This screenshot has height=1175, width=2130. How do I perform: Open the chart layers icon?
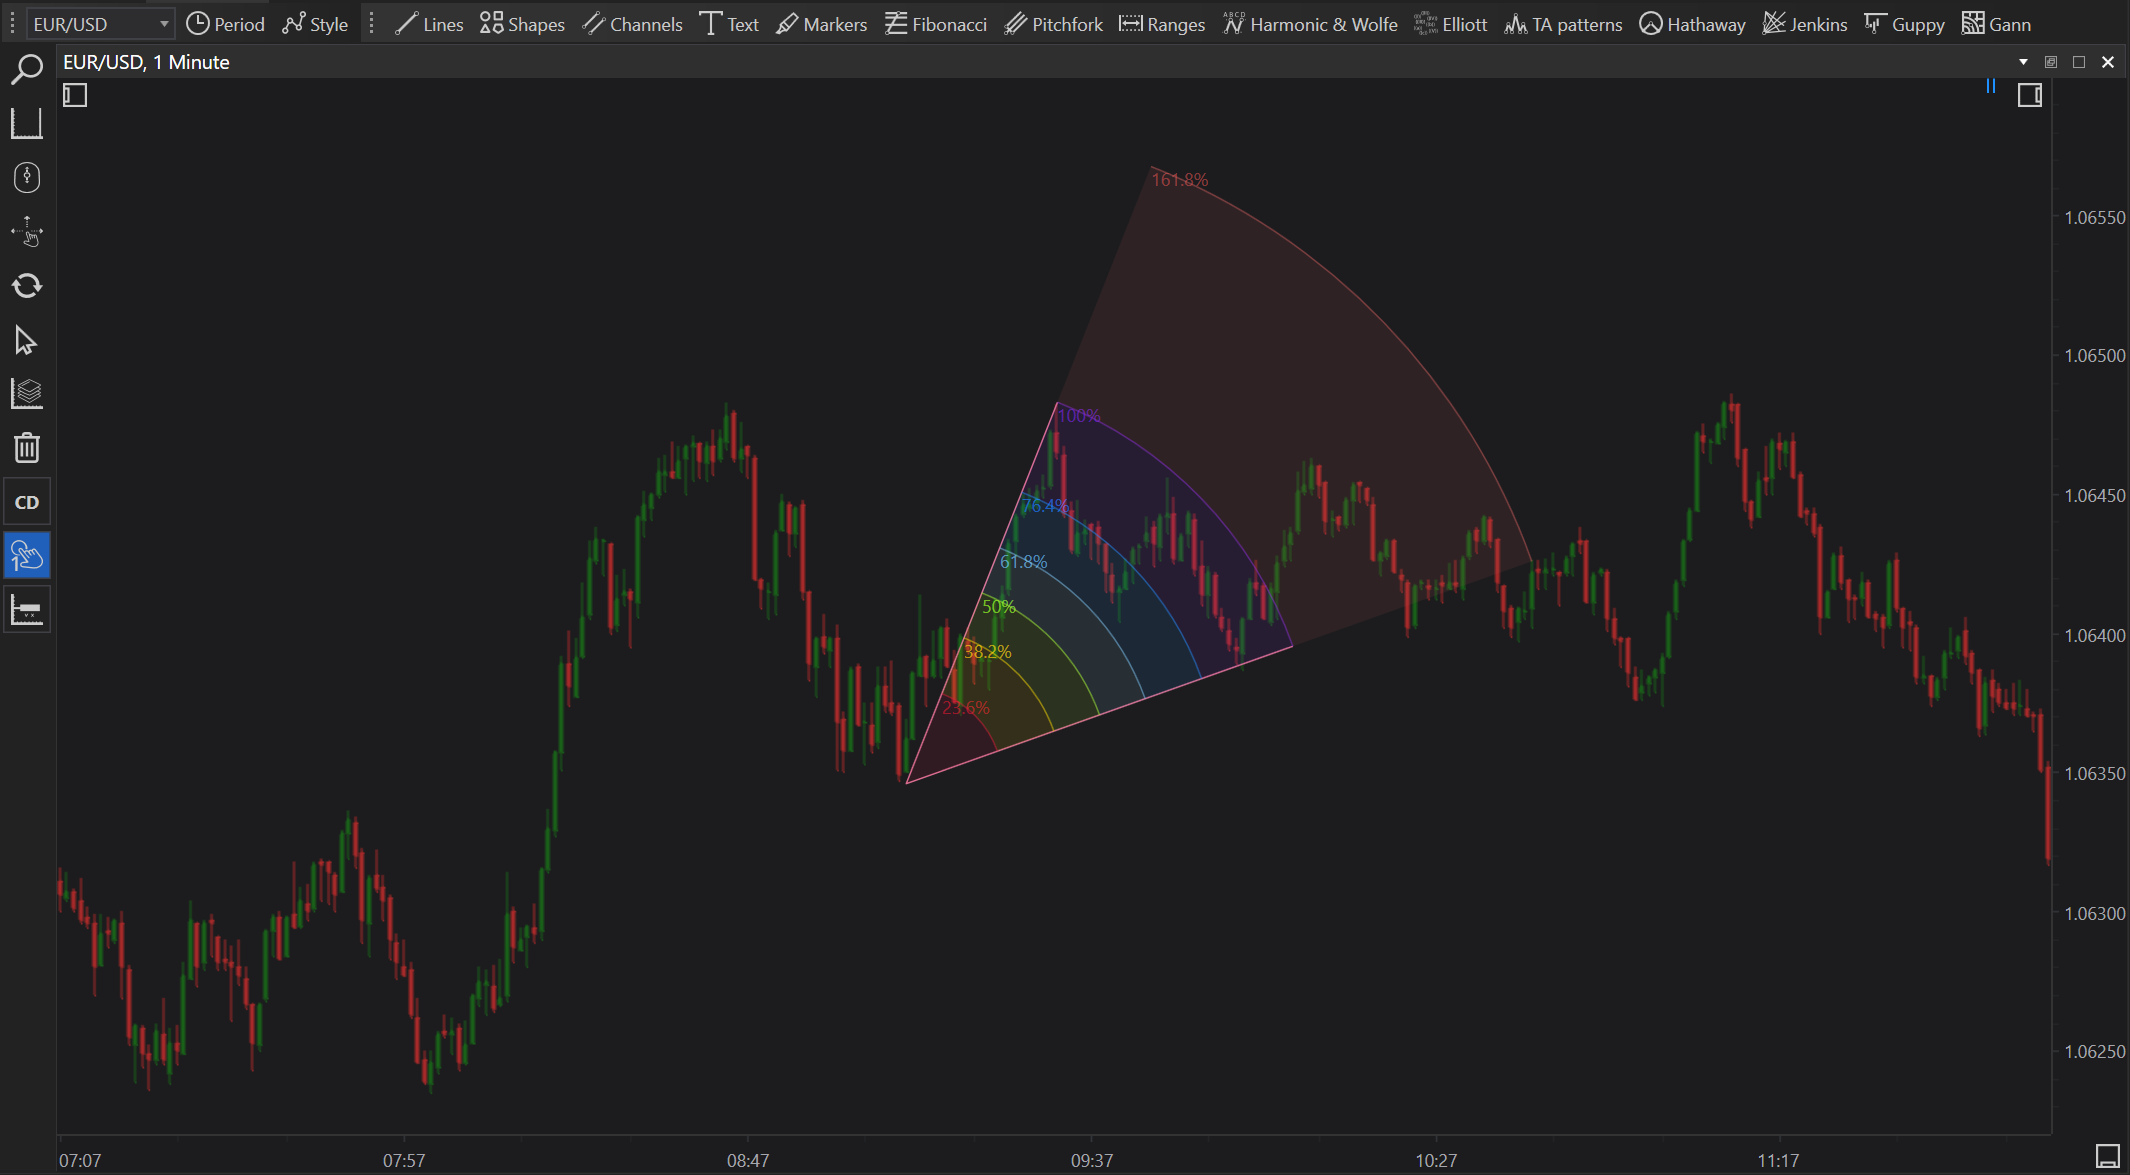pyautogui.click(x=27, y=394)
